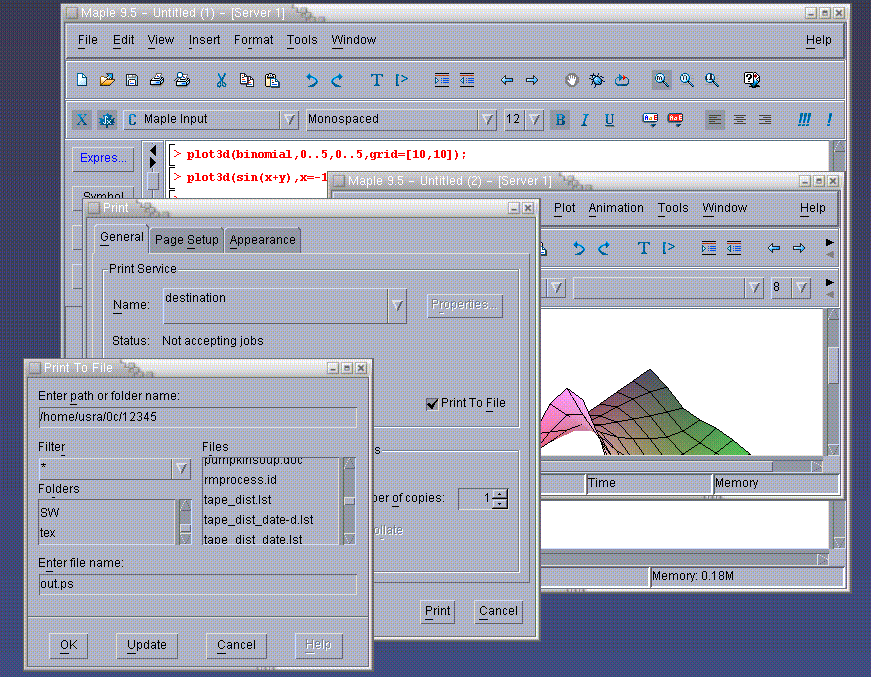The width and height of the screenshot is (871, 677).
Task: Open size 8 dropdown in Server 1 window two
Action: pos(801,288)
